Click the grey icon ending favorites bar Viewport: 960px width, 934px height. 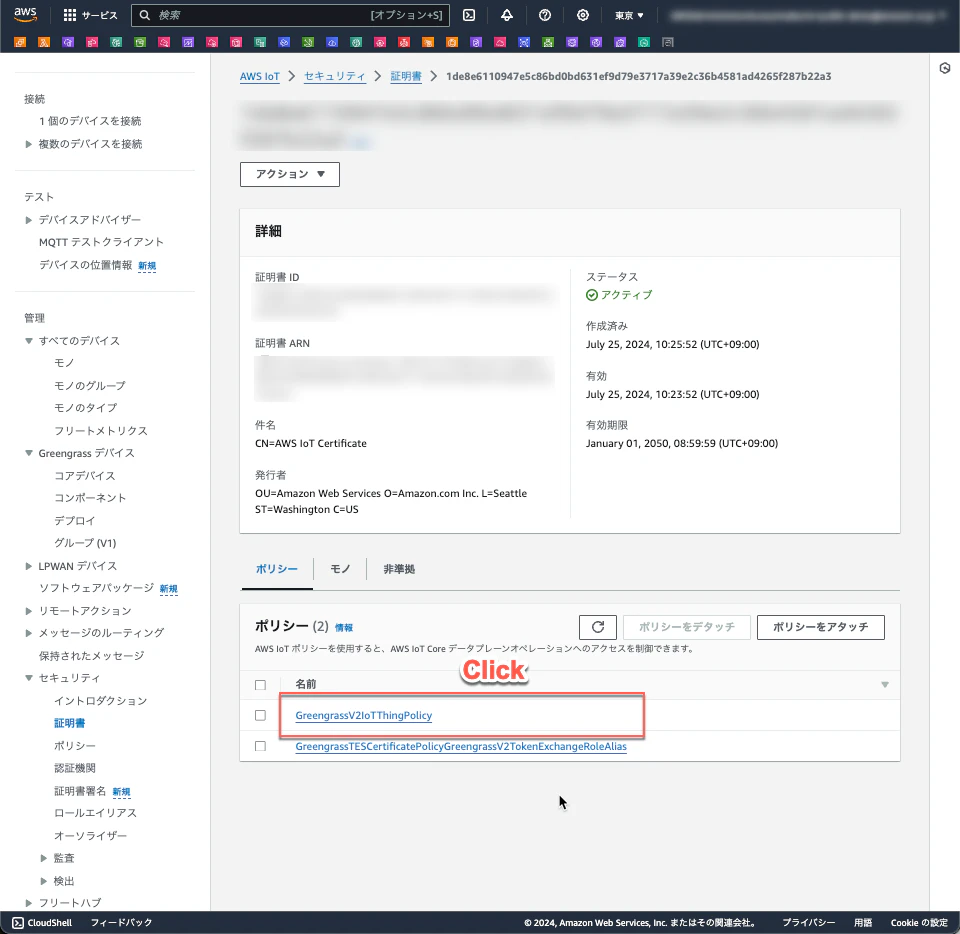(x=668, y=42)
